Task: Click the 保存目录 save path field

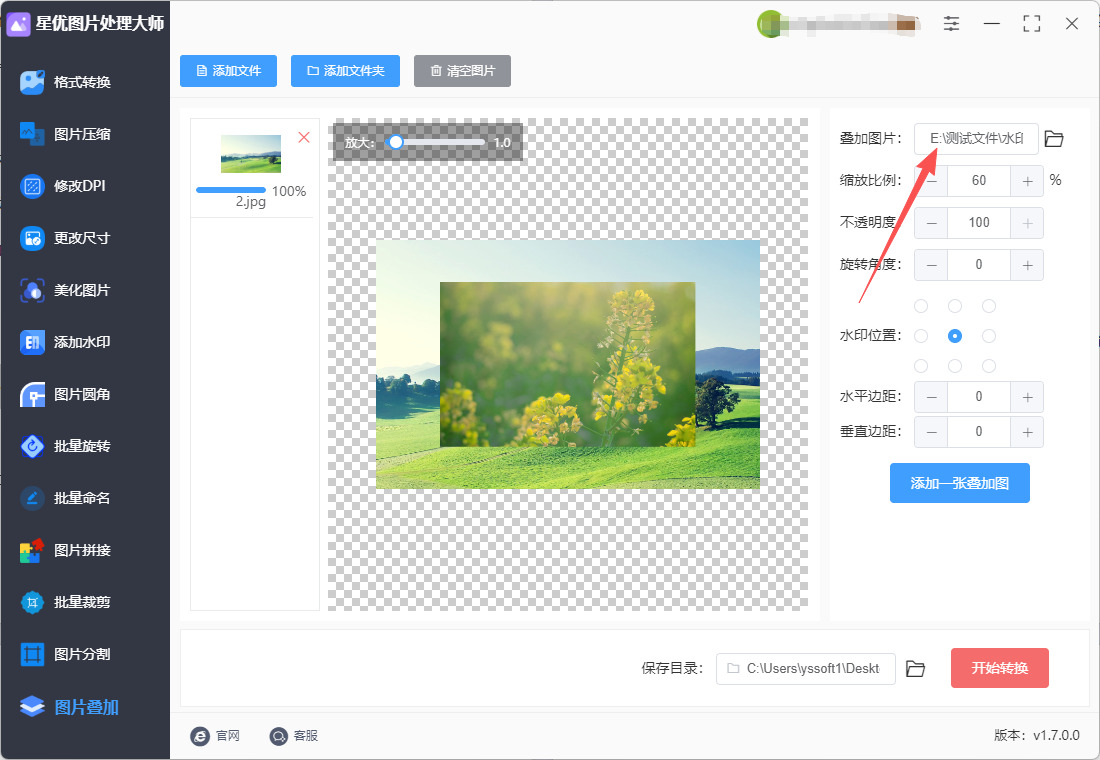Action: coord(805,669)
